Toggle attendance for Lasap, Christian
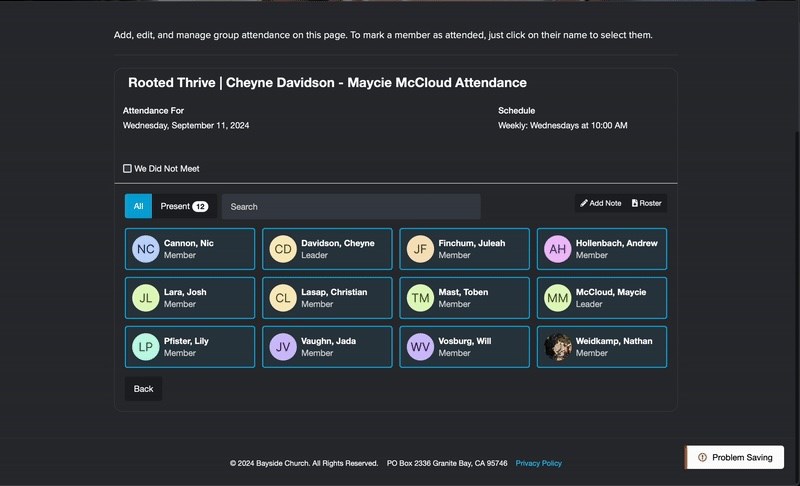 327,298
